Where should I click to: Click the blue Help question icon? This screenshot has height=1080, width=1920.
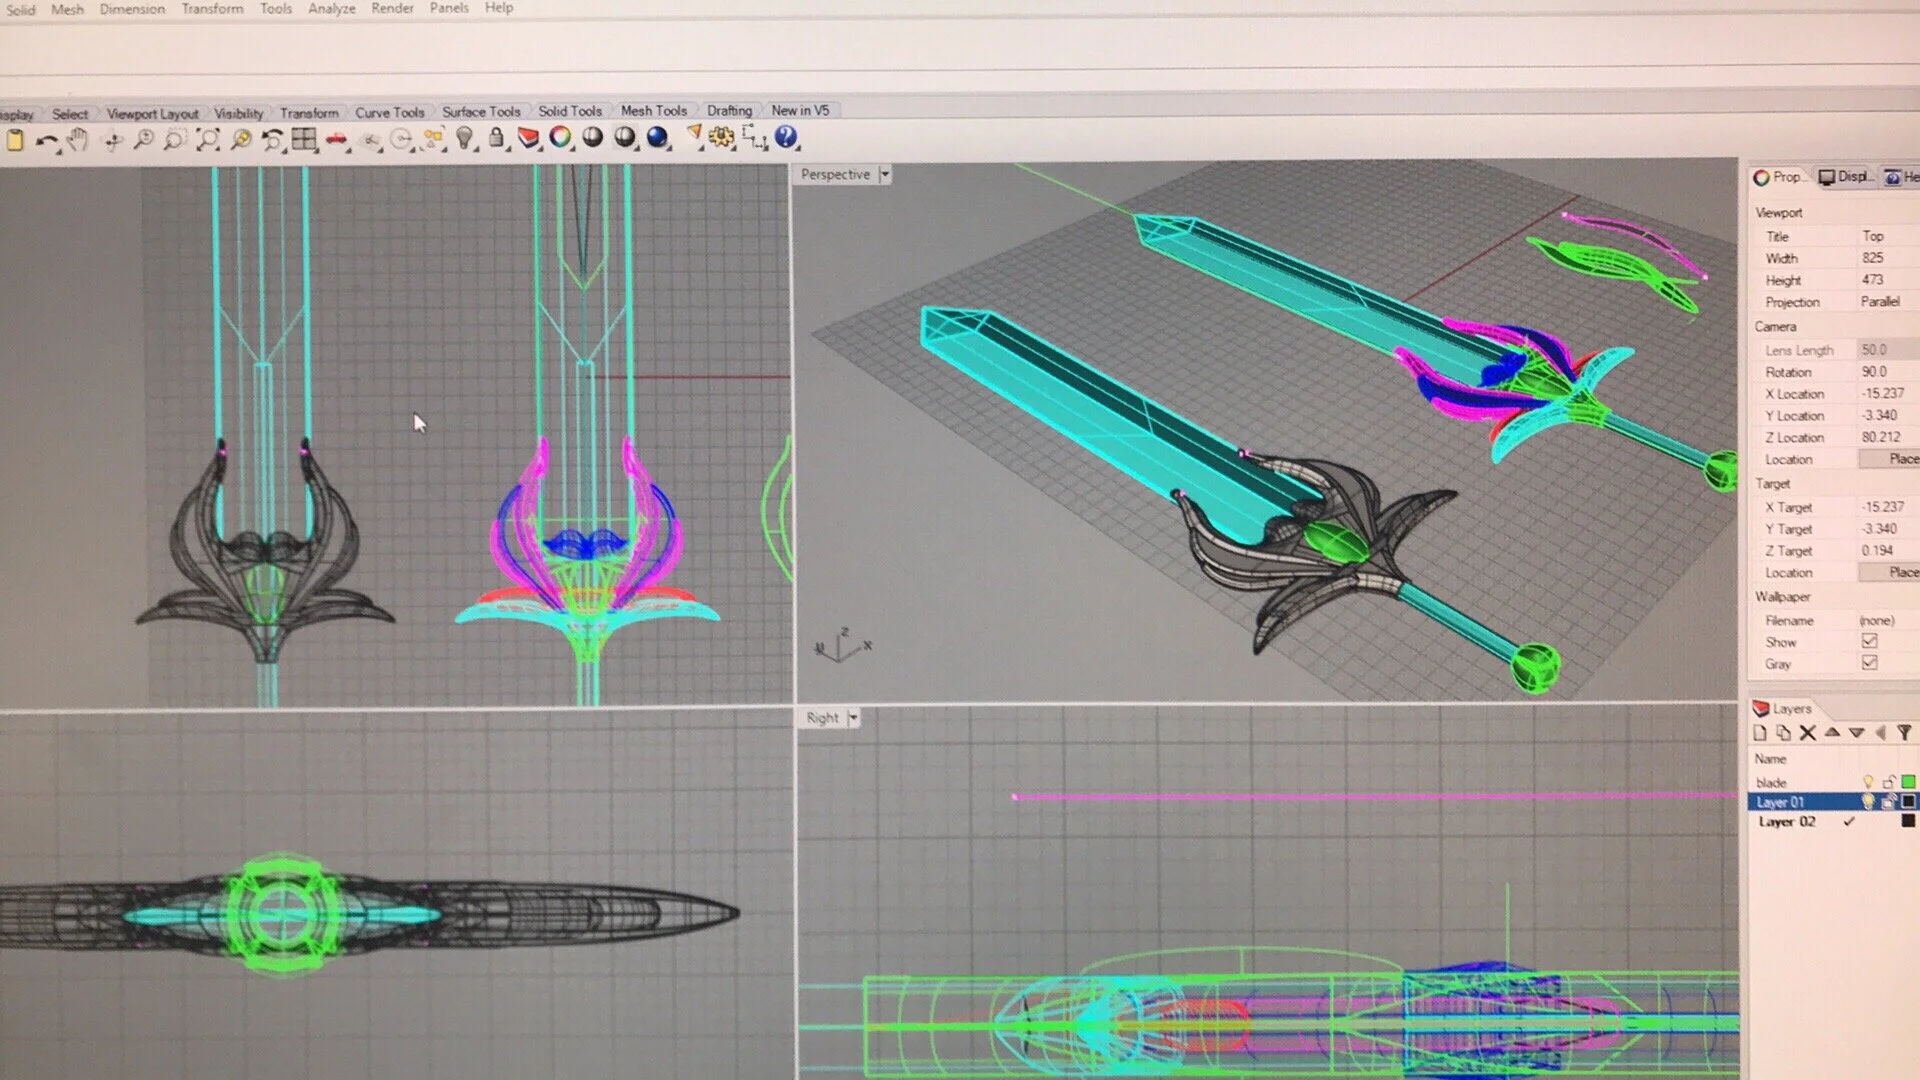click(x=786, y=137)
